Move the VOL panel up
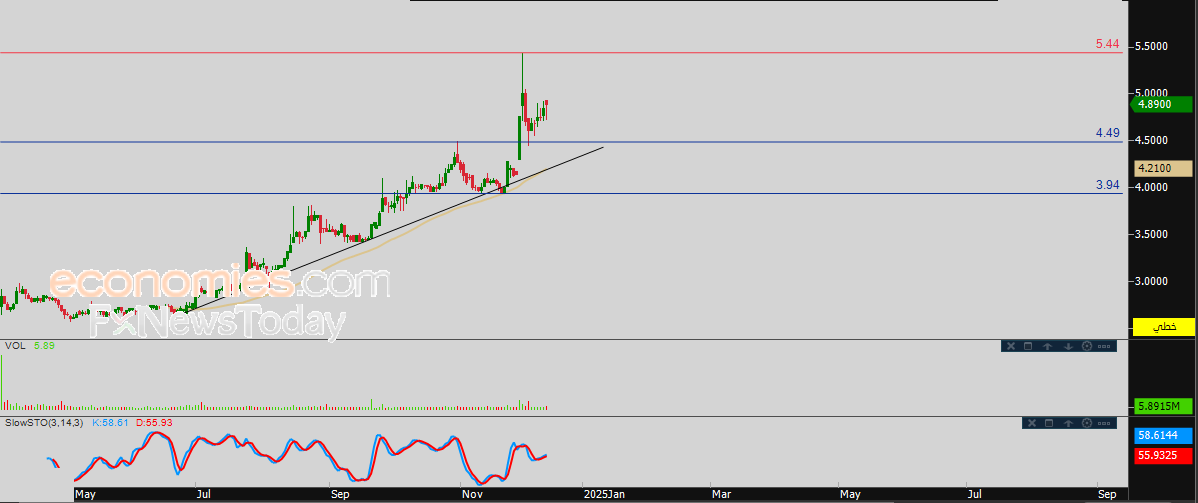Image resolution: width=1198 pixels, height=503 pixels. tap(1048, 346)
